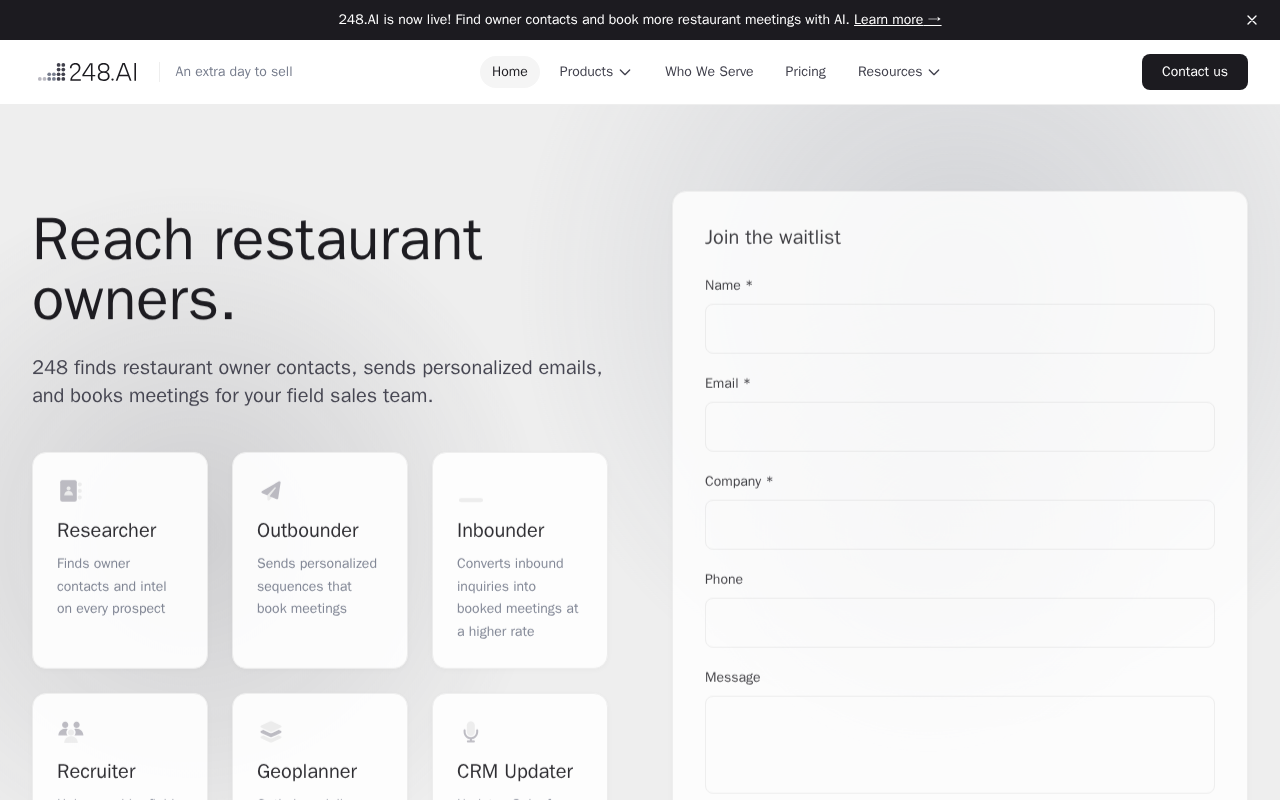
Task: Open the Learn more link in banner
Action: (897, 20)
